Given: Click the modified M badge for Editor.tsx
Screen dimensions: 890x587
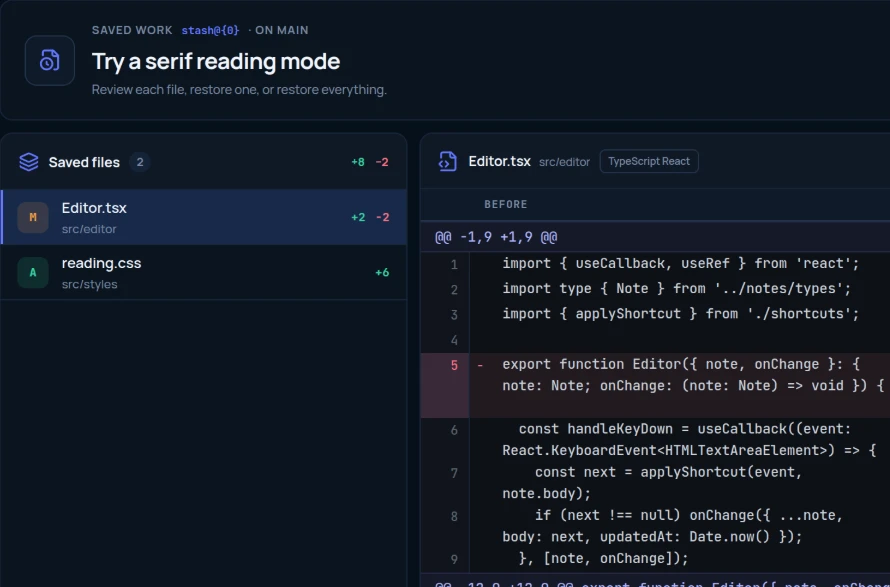Looking at the screenshot, I should coord(33,217).
